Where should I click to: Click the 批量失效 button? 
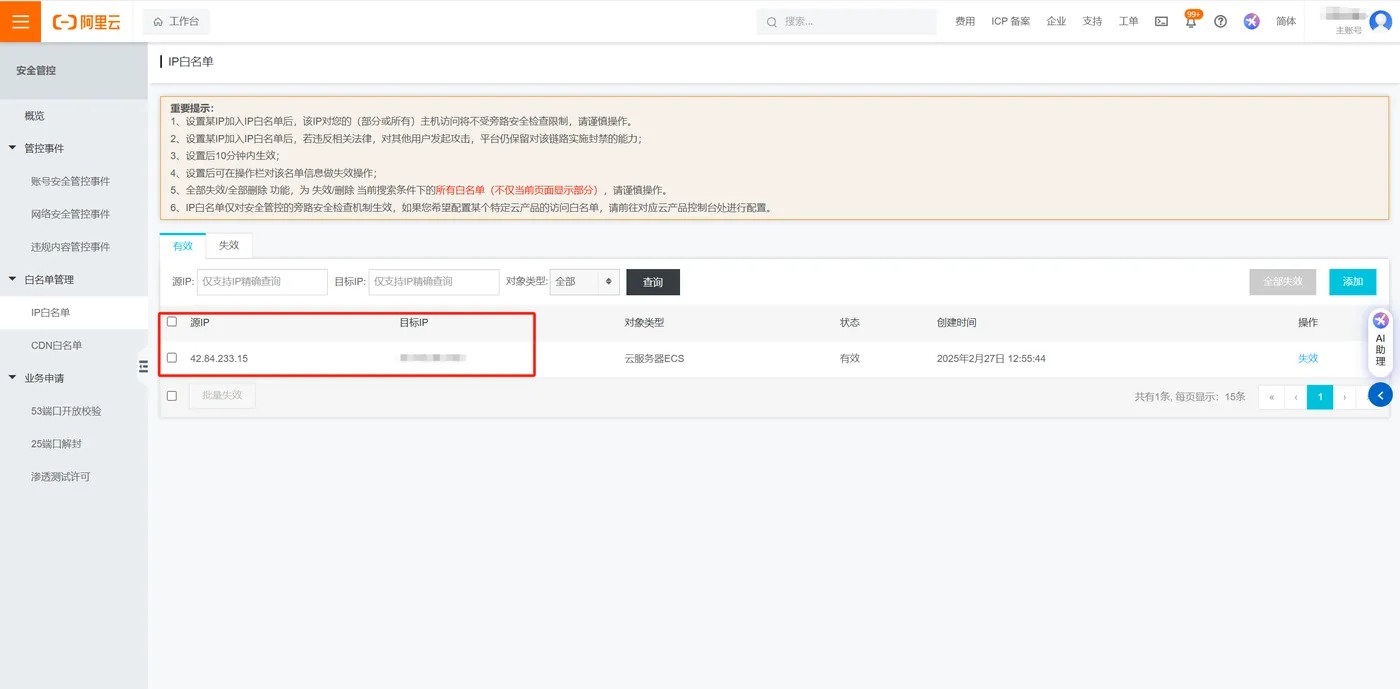tap(222, 396)
